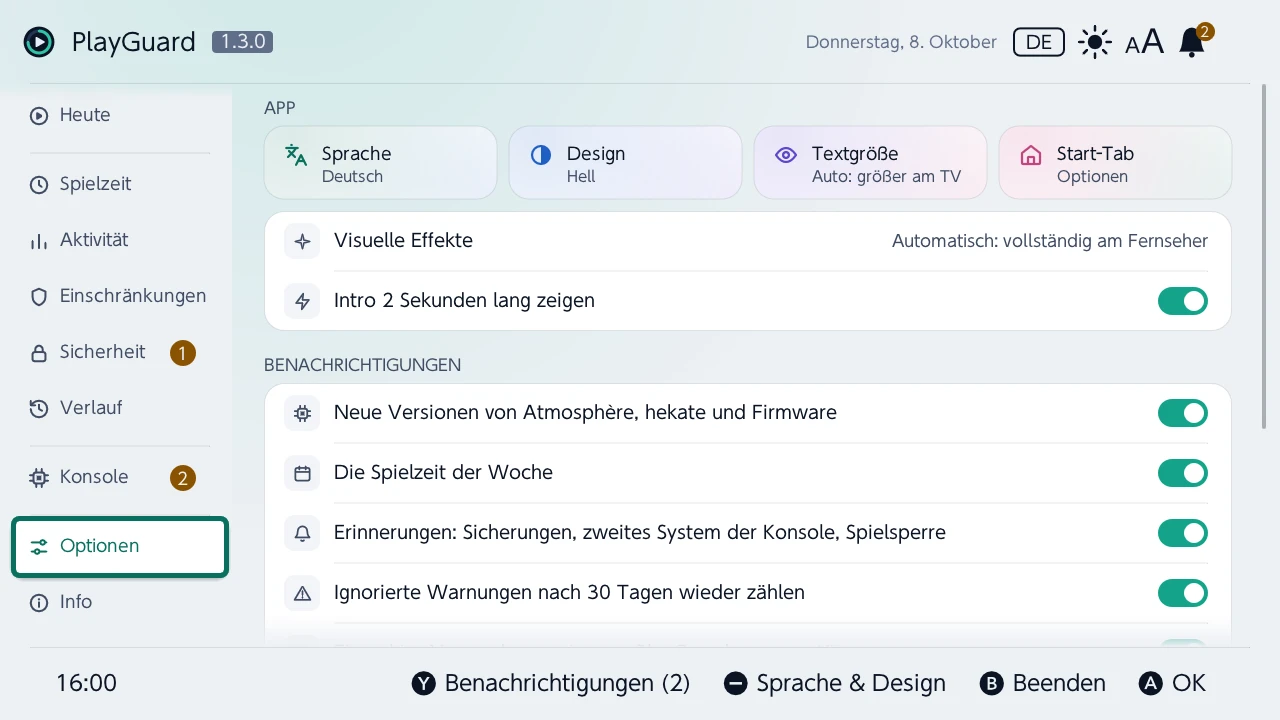Open the Sicherheit tab
1280x720 pixels.
120,352
